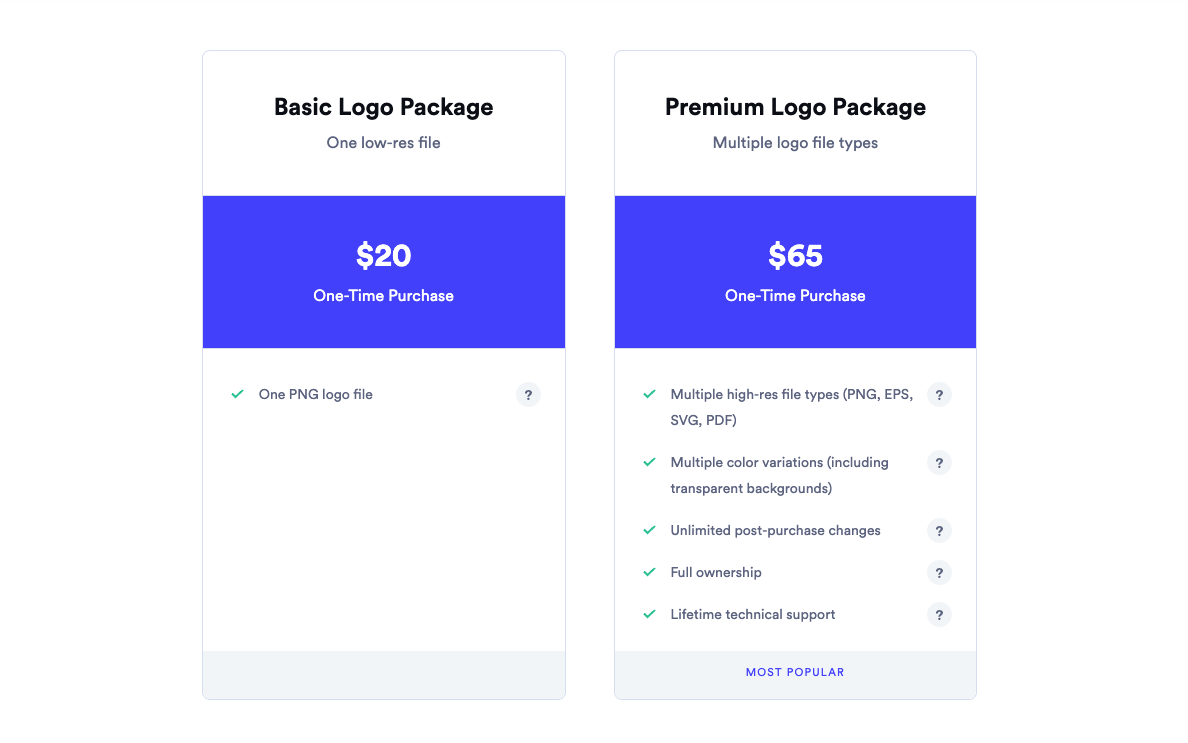Show help for Unlimited post-purchase changes
The image size is (1188, 743).
point(939,531)
